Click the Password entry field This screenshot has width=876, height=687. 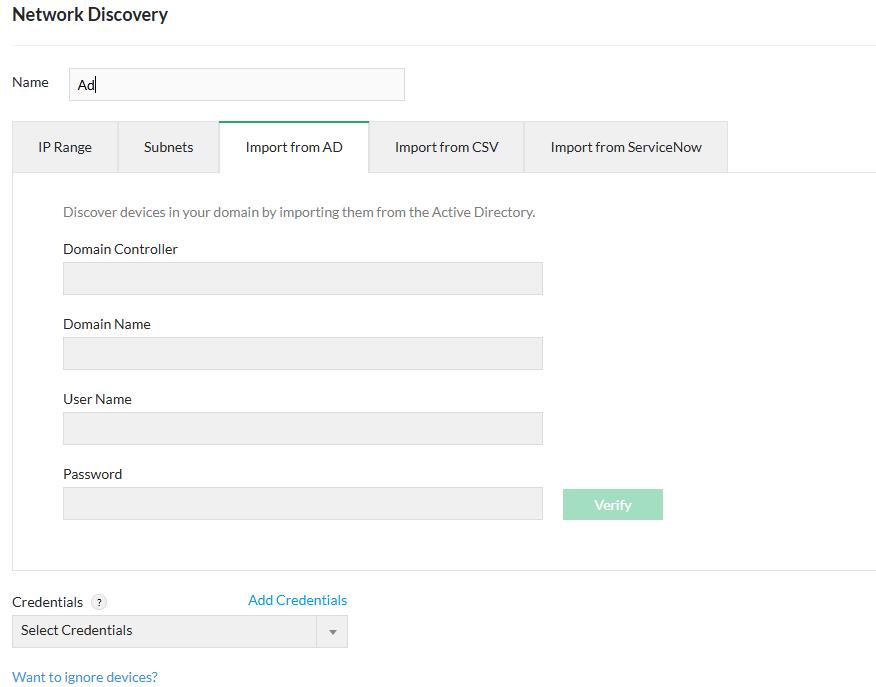pos(302,504)
